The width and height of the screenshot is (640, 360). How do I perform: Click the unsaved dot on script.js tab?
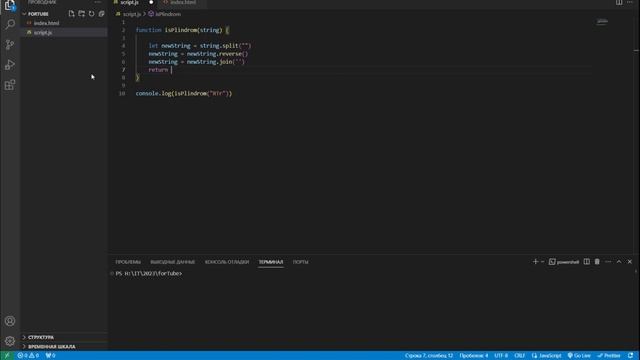tap(151, 2)
